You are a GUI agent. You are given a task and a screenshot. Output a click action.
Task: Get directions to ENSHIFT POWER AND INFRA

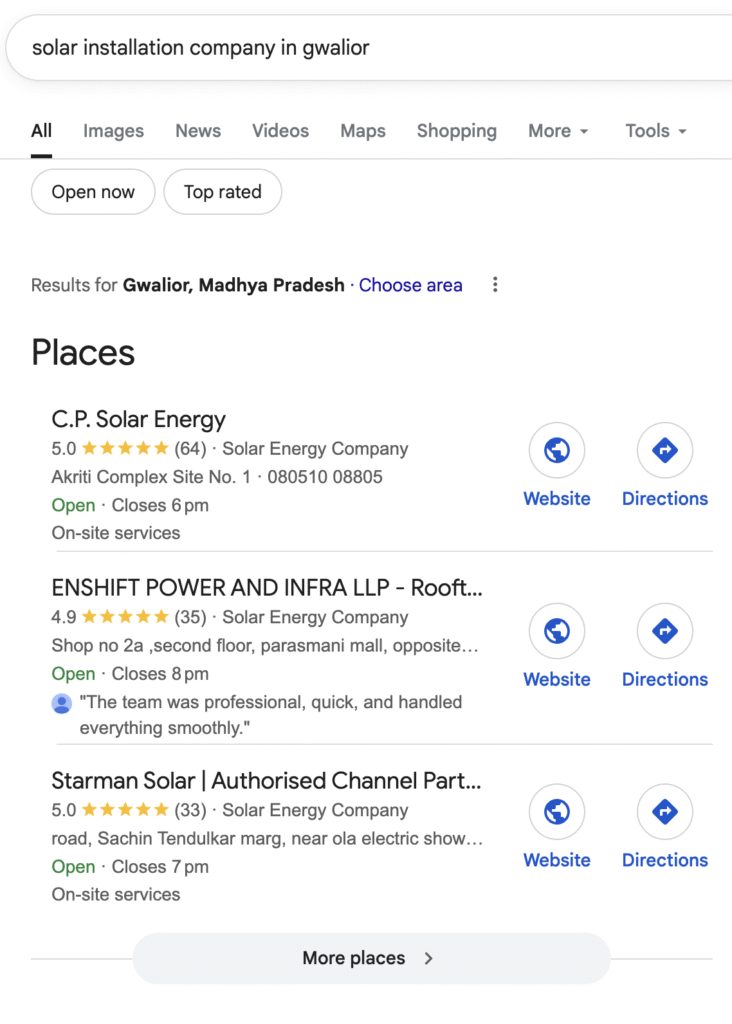coord(665,632)
